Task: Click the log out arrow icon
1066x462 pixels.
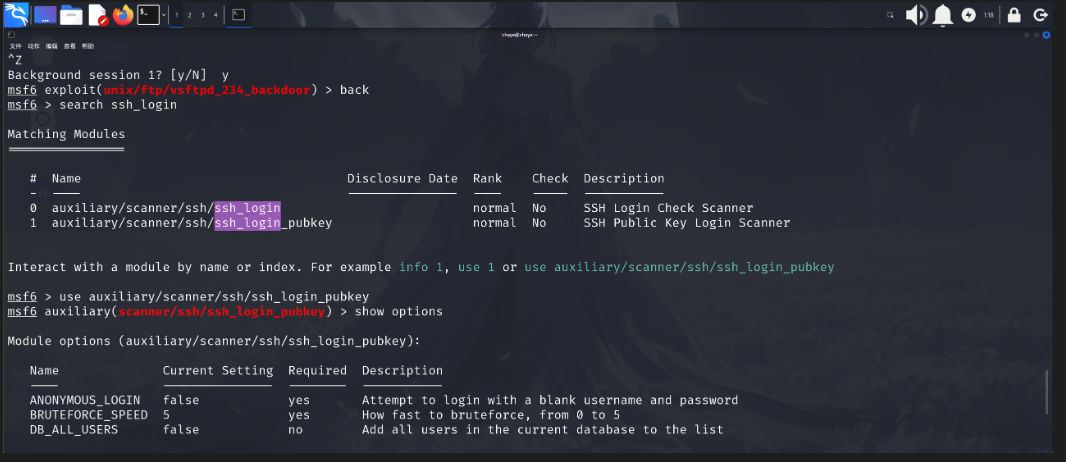Action: [x=1040, y=15]
